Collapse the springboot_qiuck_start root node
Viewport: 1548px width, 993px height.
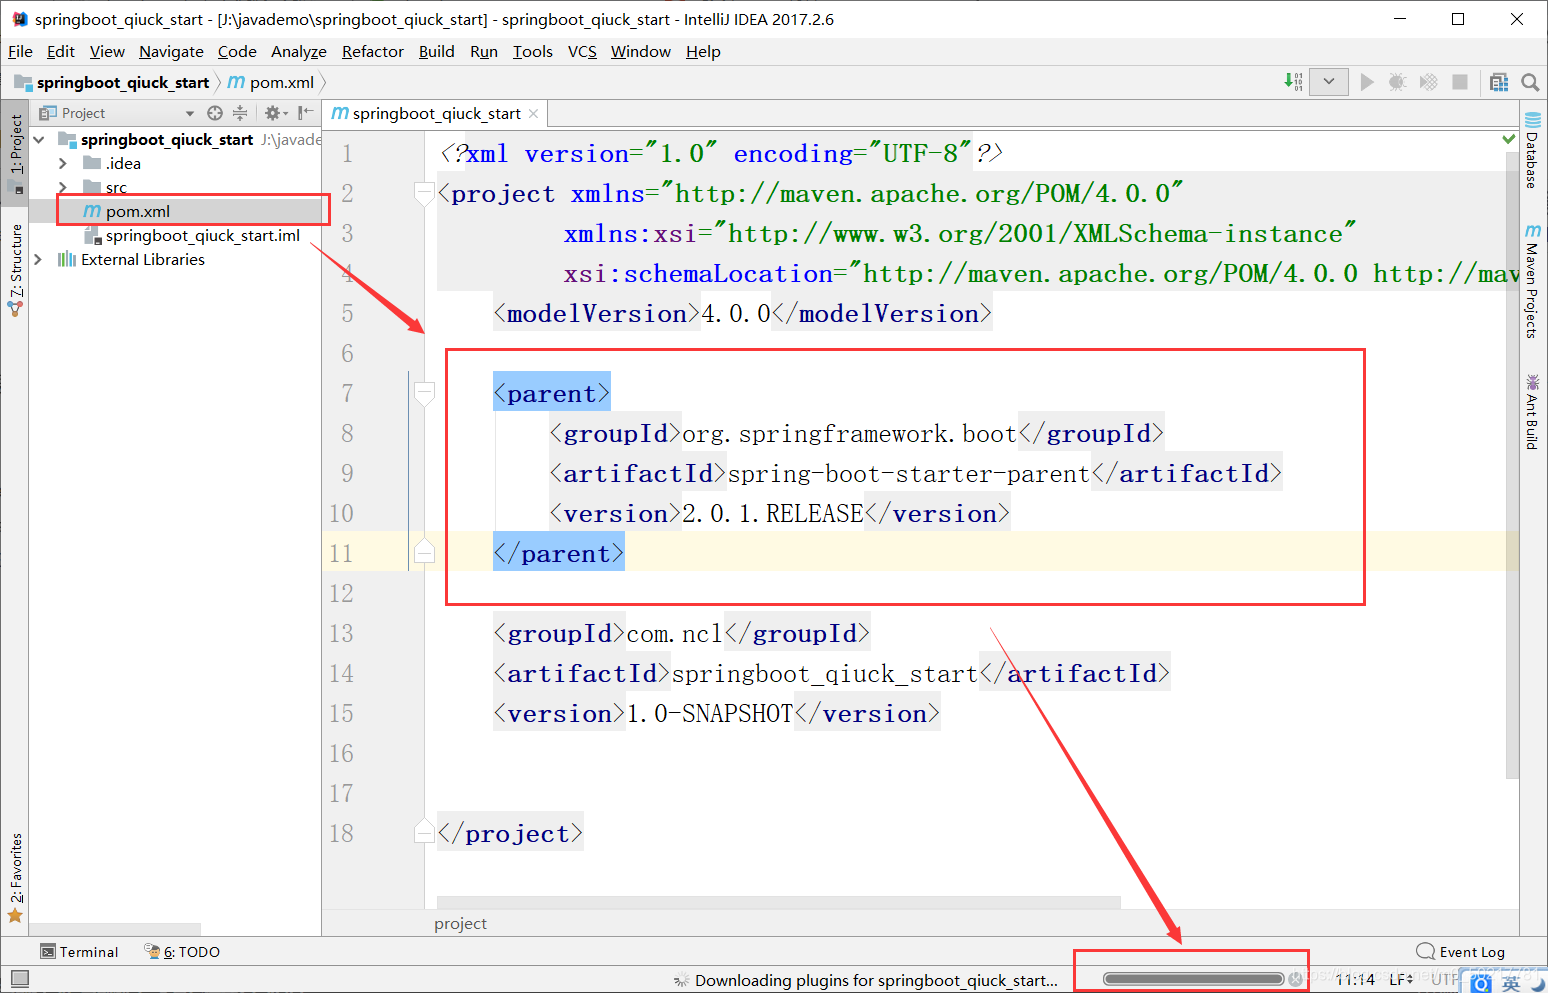[39, 140]
